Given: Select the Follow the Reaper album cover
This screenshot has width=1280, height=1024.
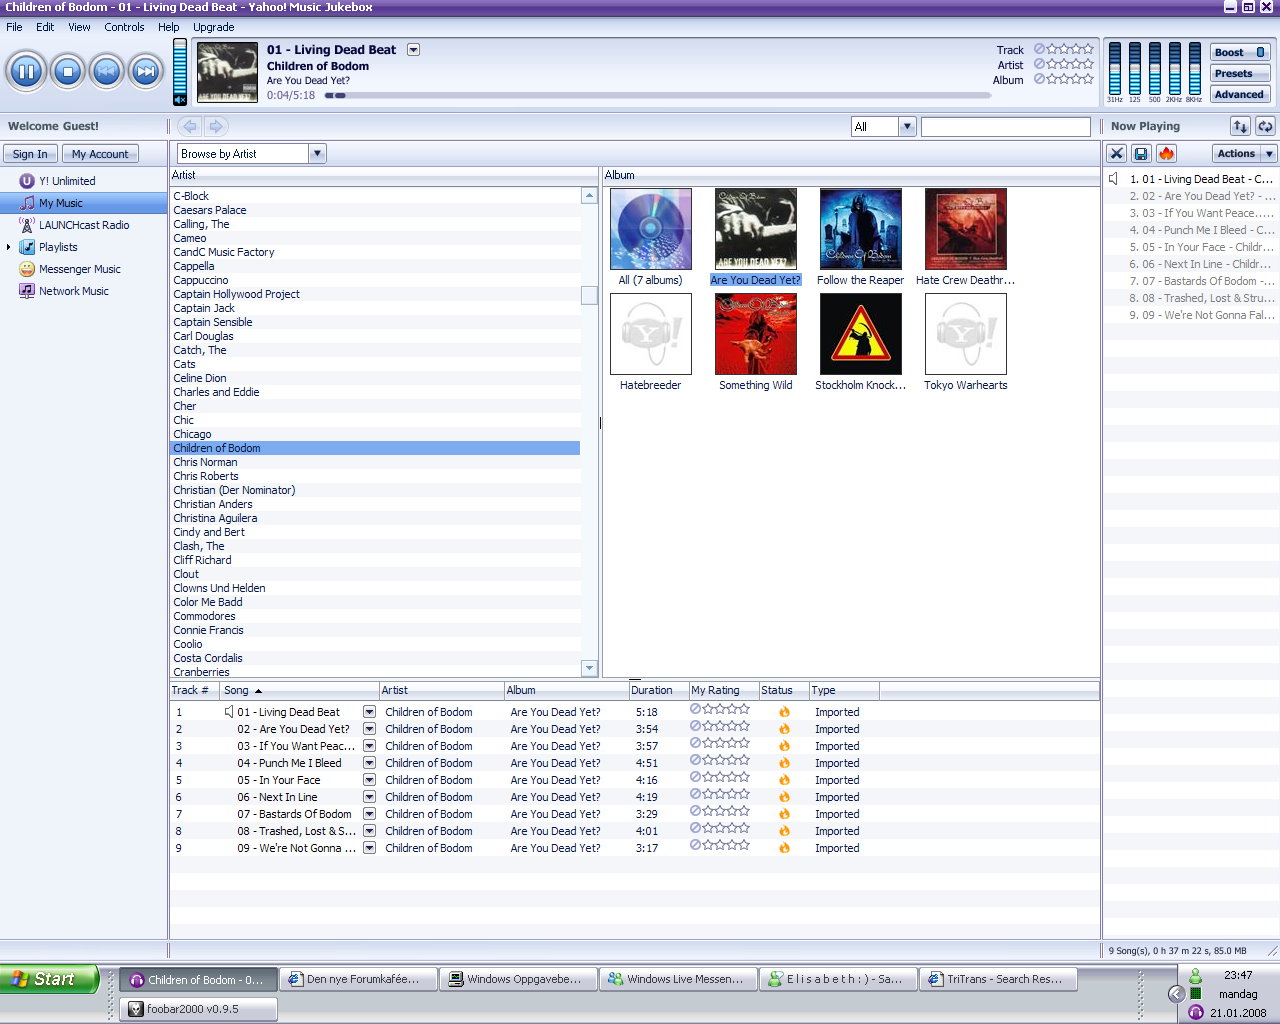Looking at the screenshot, I should click(x=860, y=229).
